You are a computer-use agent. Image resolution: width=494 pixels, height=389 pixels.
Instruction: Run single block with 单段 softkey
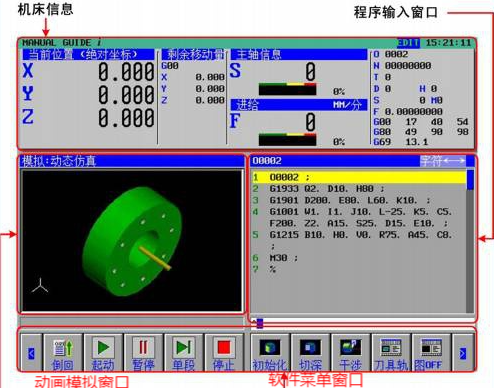click(x=184, y=353)
